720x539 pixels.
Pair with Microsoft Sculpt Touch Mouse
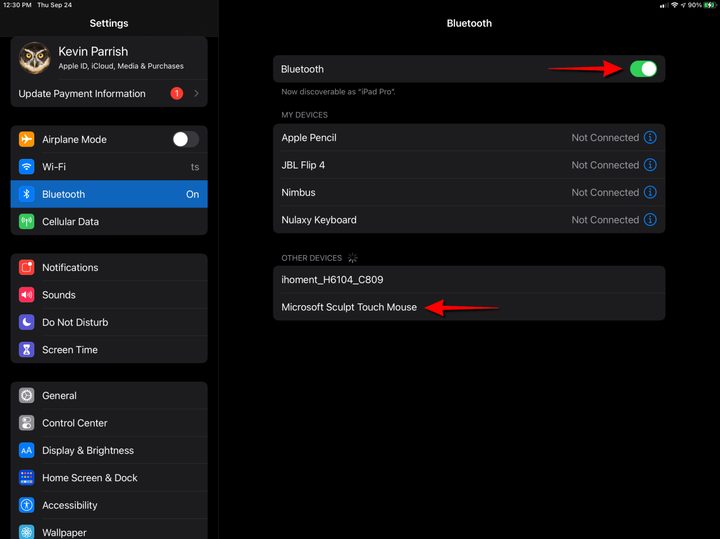pos(469,307)
